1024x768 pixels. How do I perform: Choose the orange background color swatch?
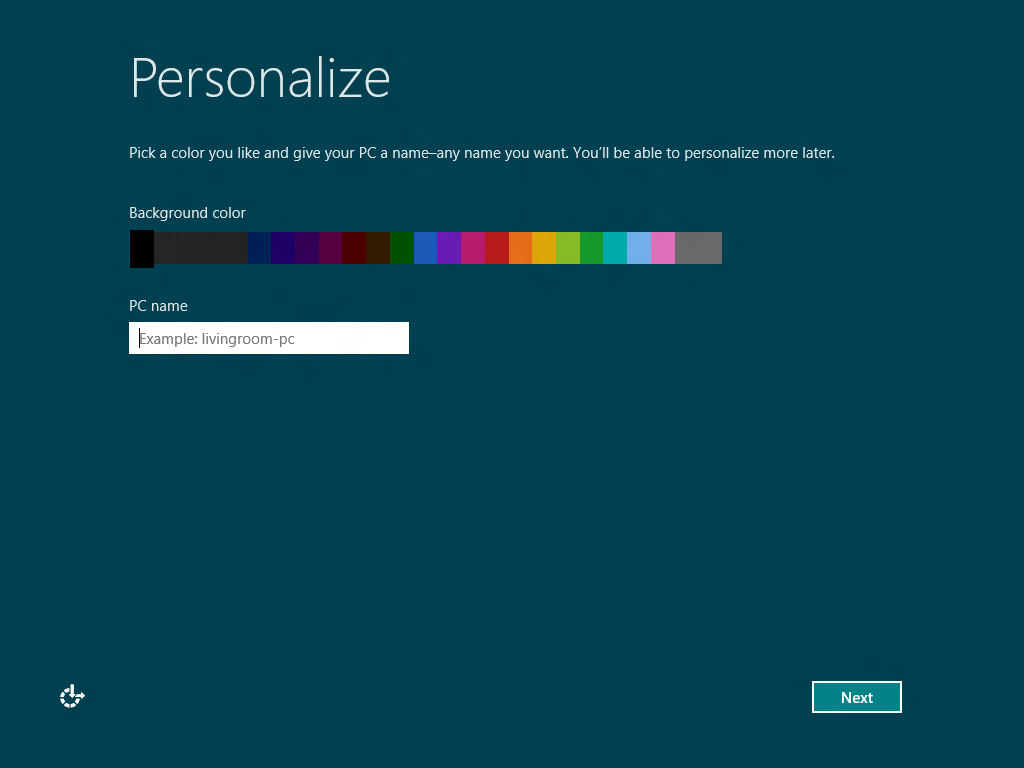520,248
